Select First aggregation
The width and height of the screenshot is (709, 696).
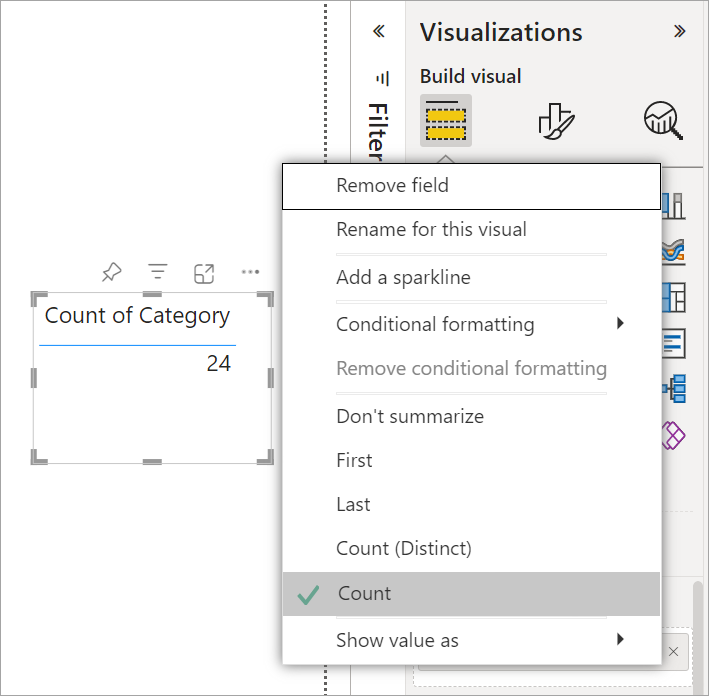click(472, 460)
